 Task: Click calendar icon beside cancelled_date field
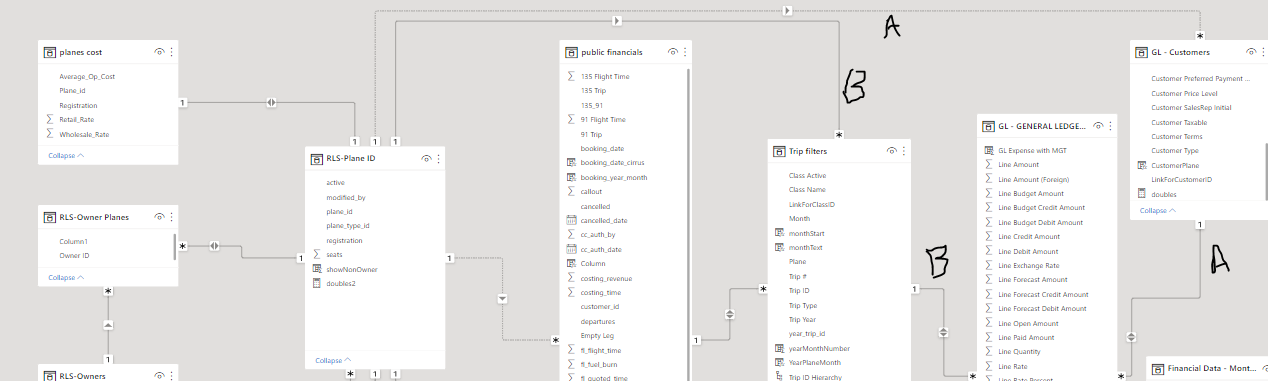pyautogui.click(x=571, y=220)
